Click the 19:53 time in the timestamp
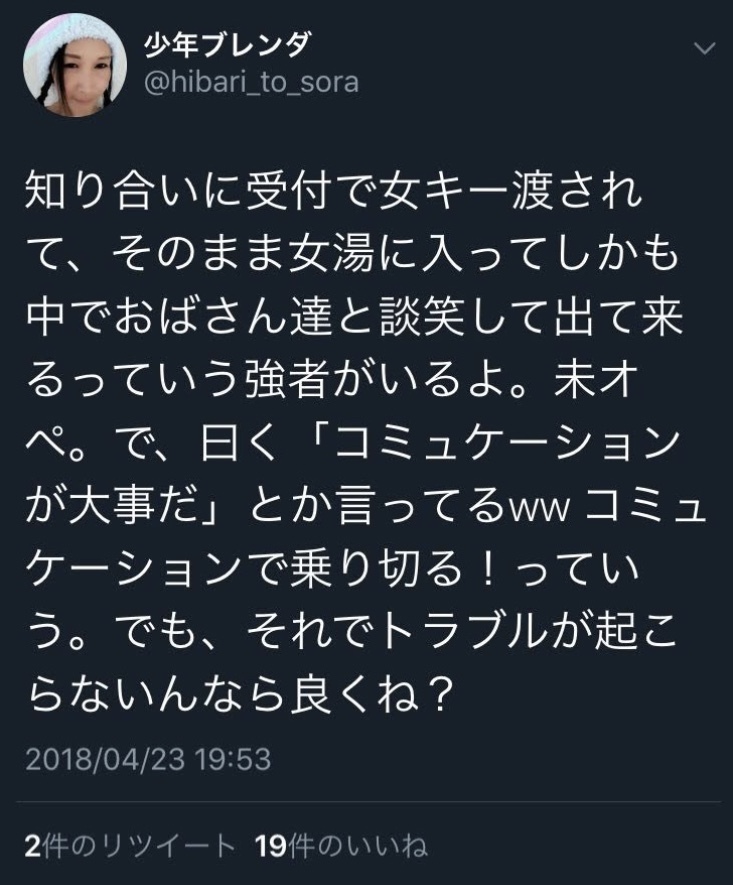 [x=232, y=759]
